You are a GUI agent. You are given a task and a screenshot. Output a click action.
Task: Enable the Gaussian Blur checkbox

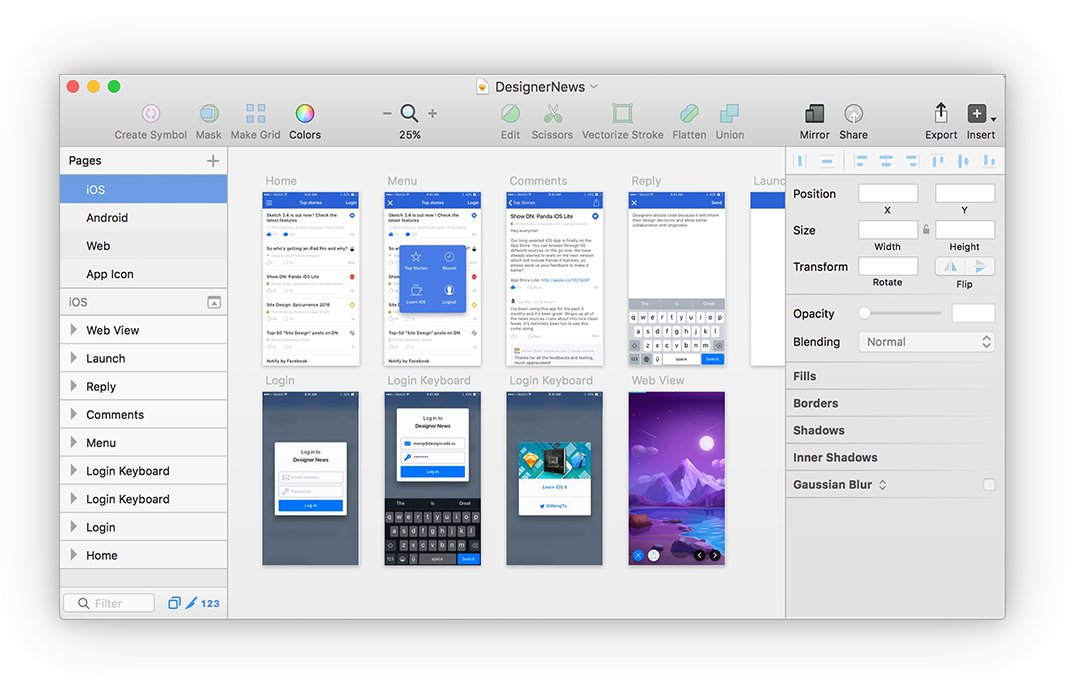(x=989, y=485)
